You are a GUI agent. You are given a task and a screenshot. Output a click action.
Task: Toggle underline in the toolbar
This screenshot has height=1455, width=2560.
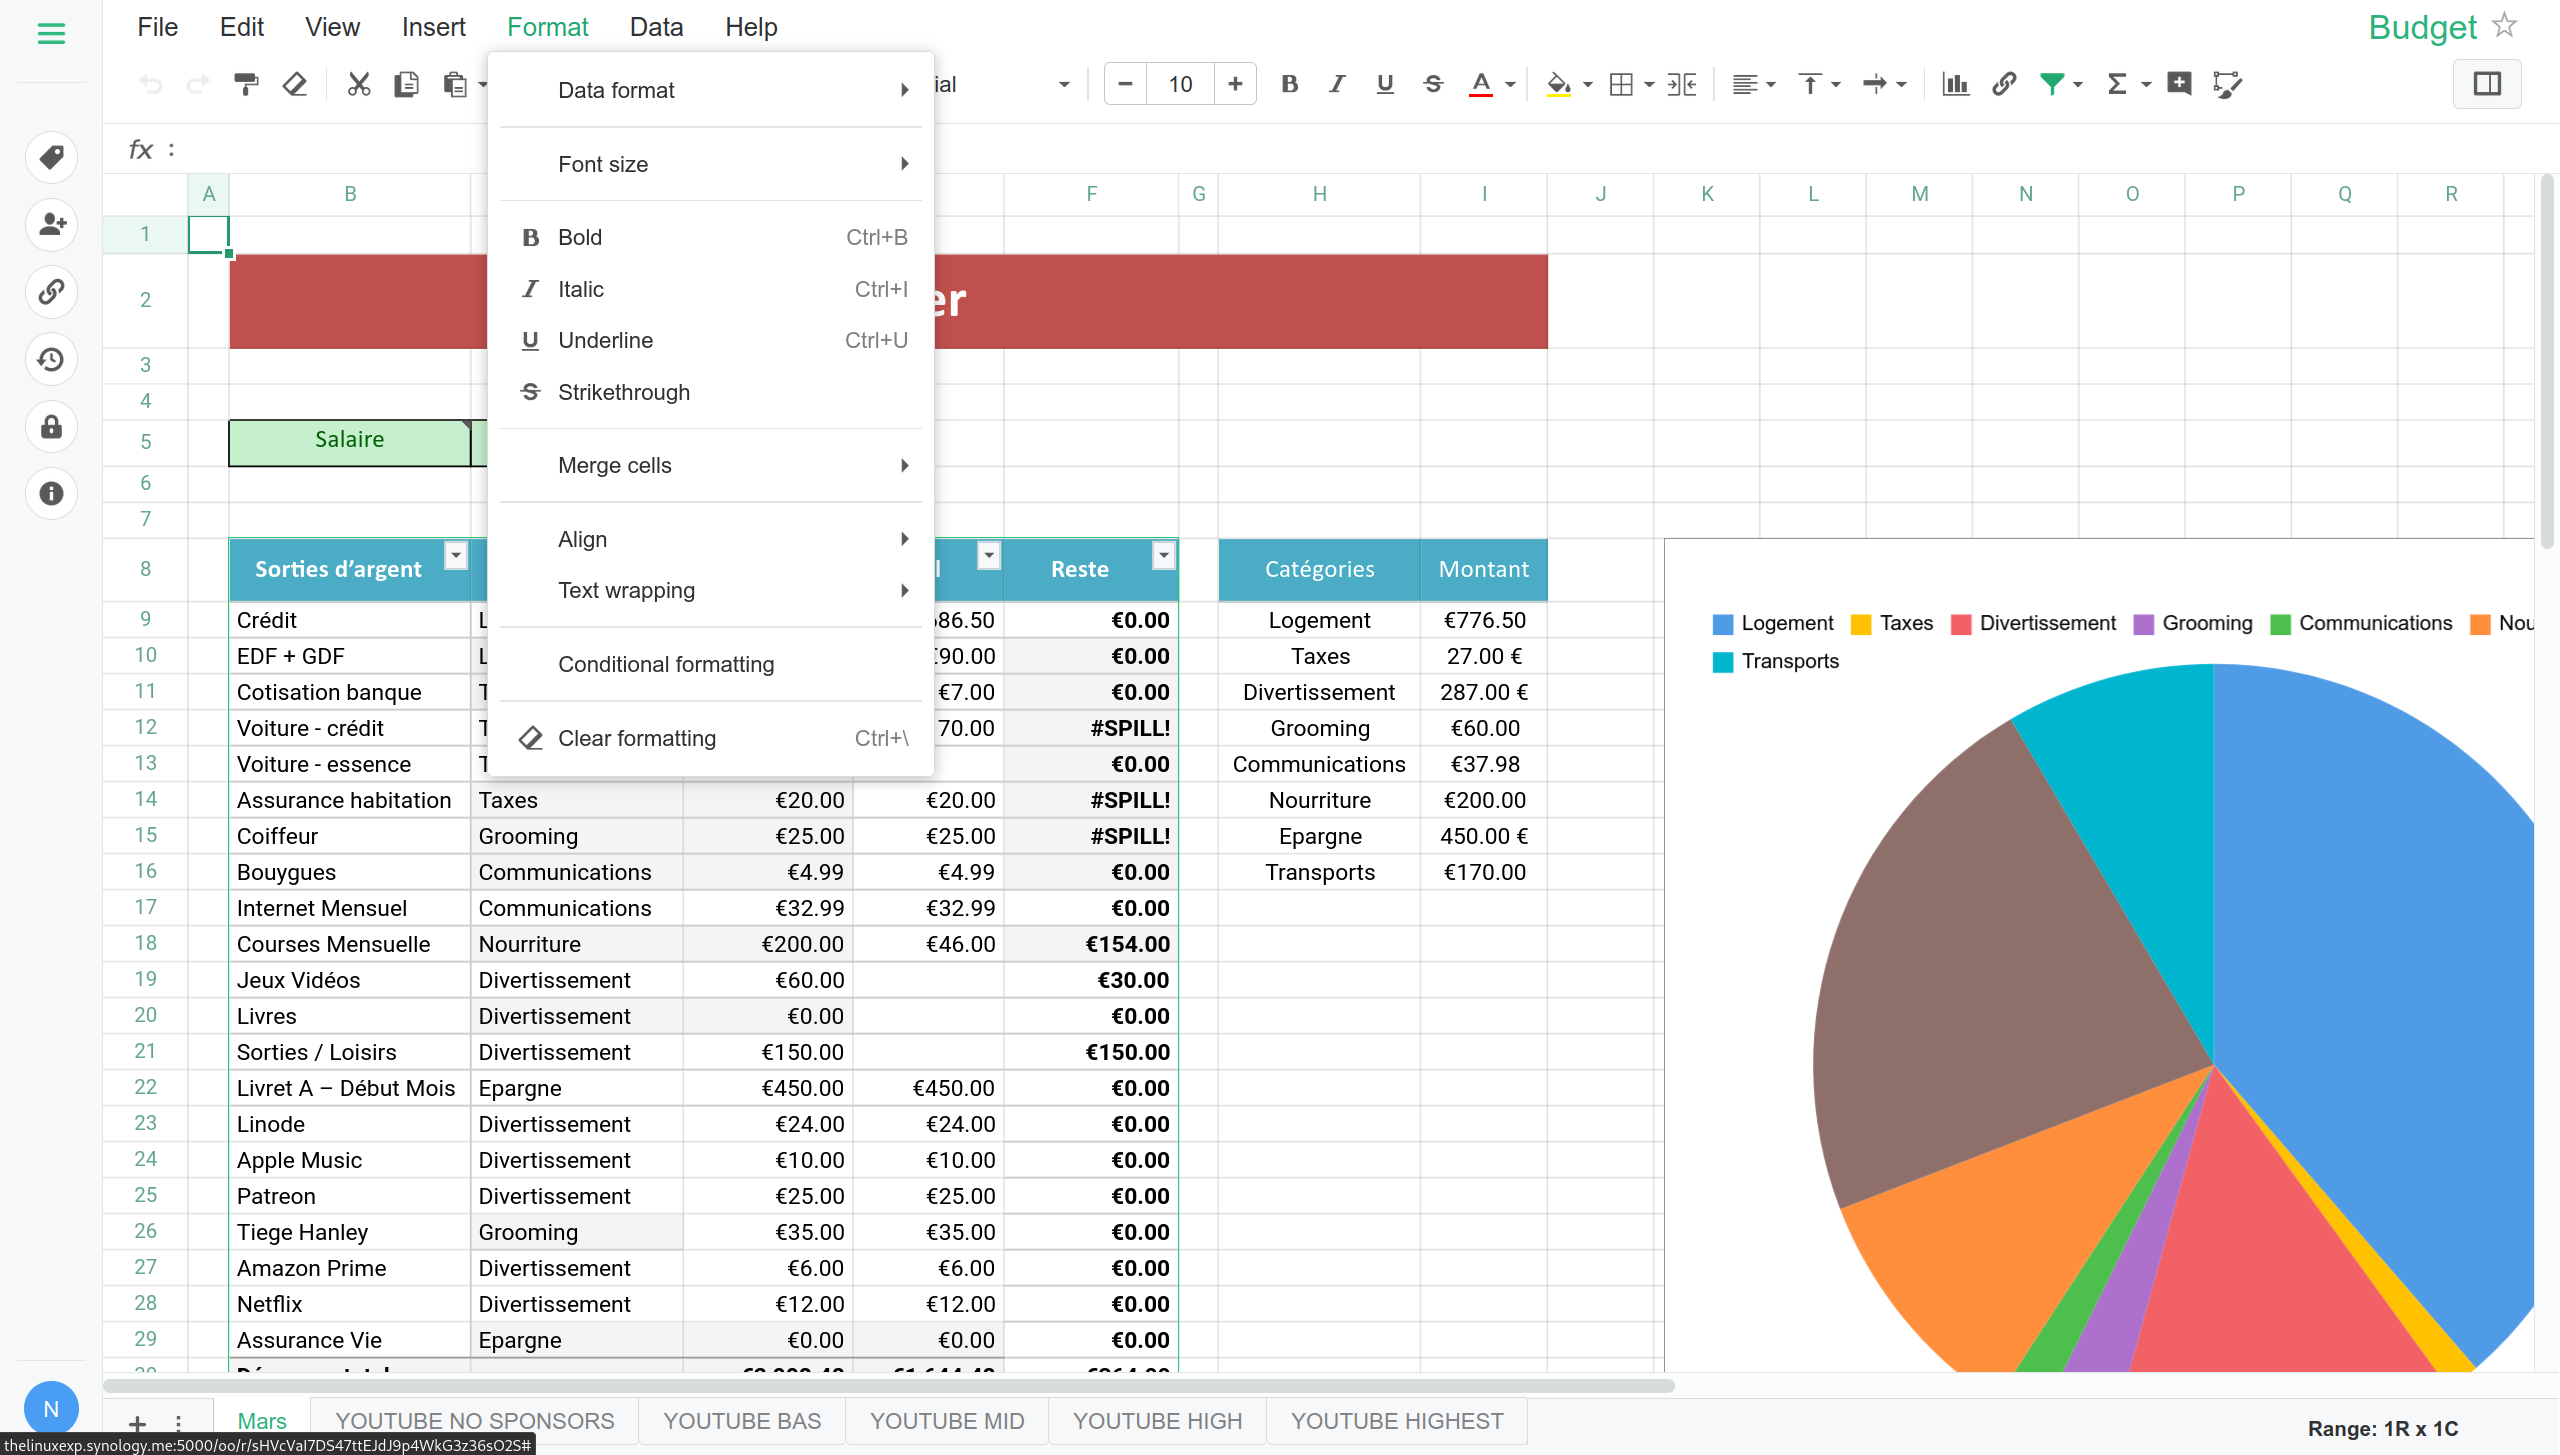(1385, 85)
